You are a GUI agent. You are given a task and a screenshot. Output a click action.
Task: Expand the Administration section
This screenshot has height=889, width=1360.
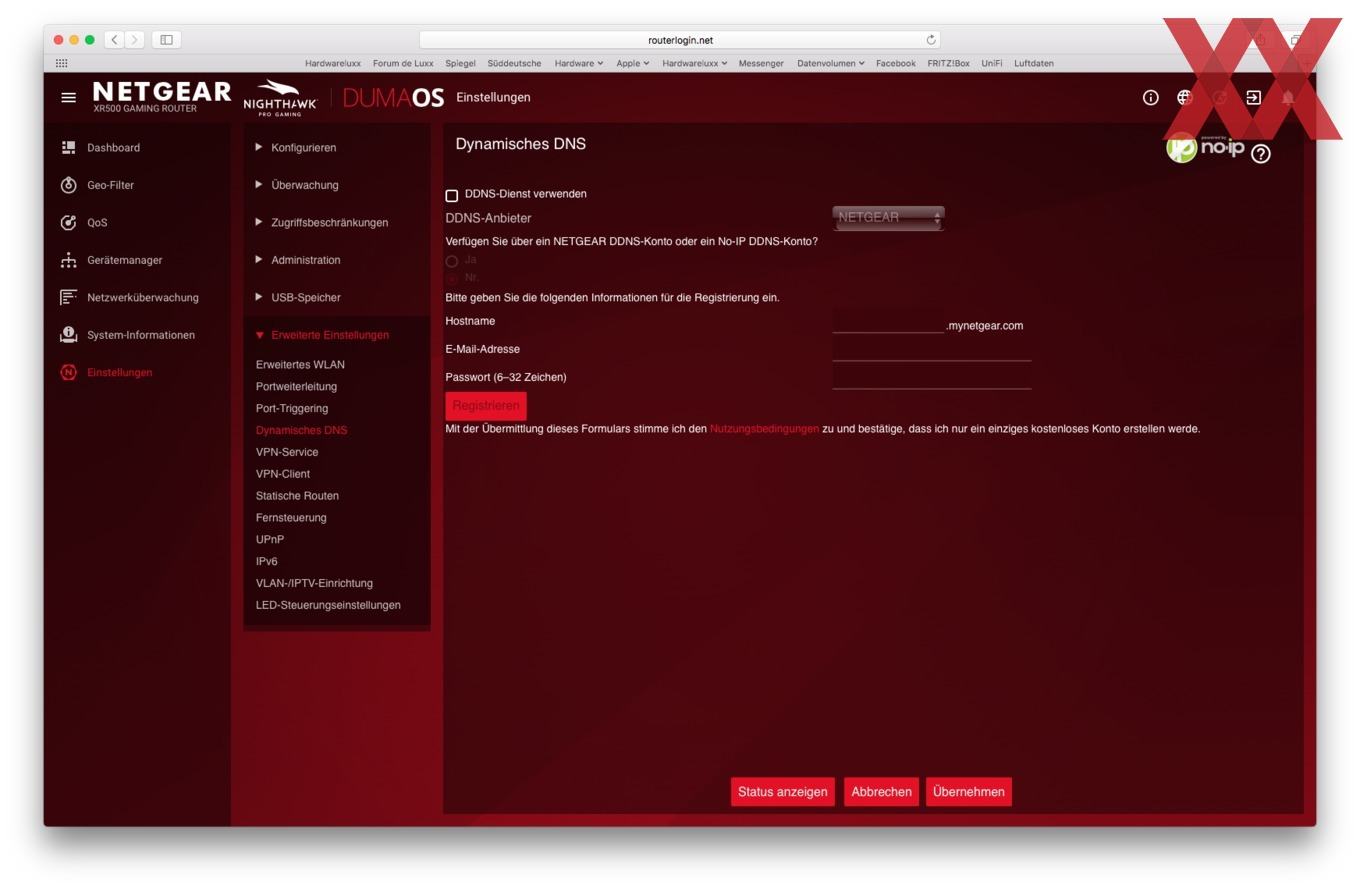click(x=298, y=260)
